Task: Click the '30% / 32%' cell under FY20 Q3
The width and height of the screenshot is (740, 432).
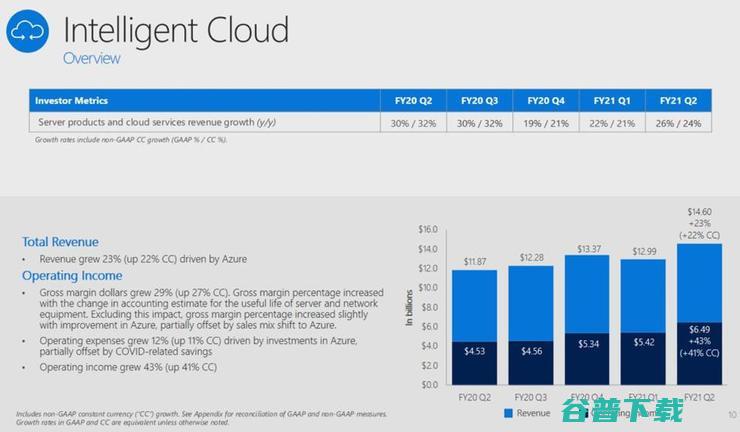Action: (x=479, y=123)
